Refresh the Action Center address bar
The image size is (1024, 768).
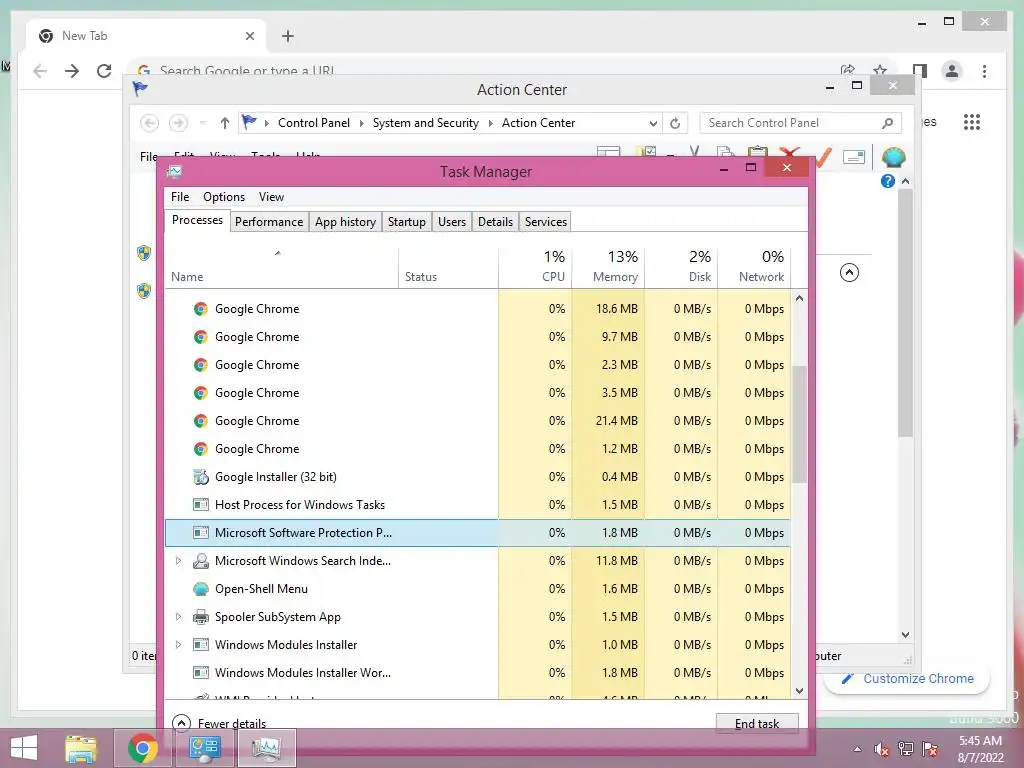(x=675, y=123)
